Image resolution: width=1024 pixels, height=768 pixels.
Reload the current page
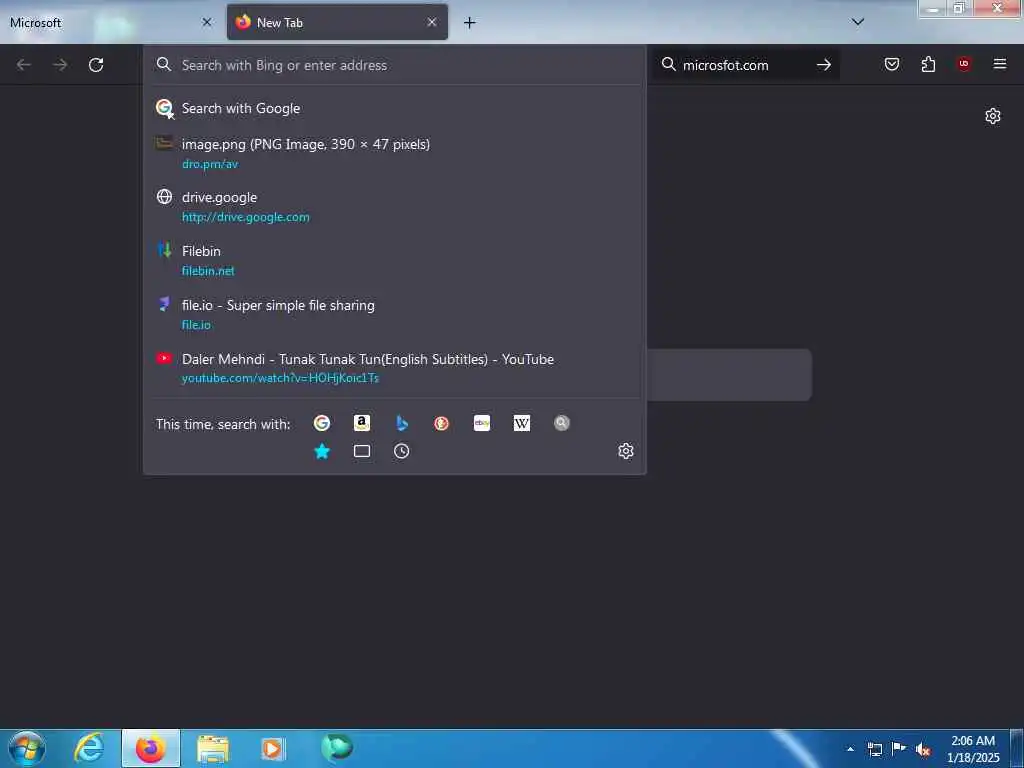click(x=96, y=65)
